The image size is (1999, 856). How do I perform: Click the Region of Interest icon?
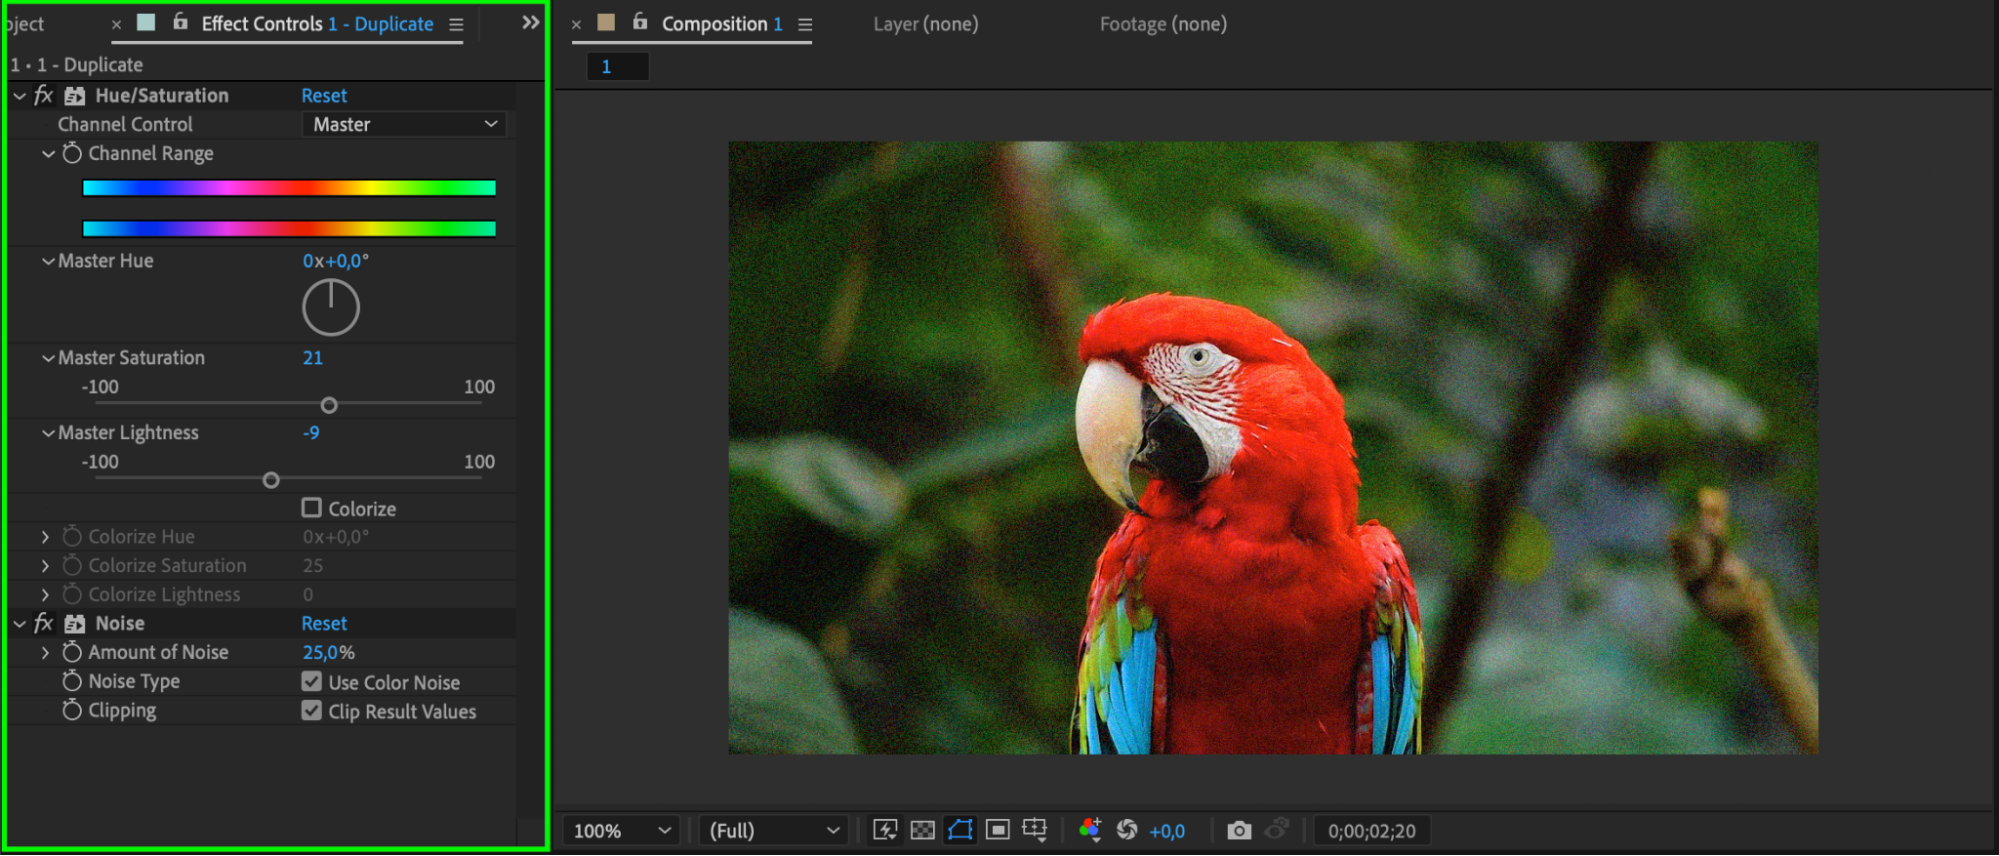(997, 830)
